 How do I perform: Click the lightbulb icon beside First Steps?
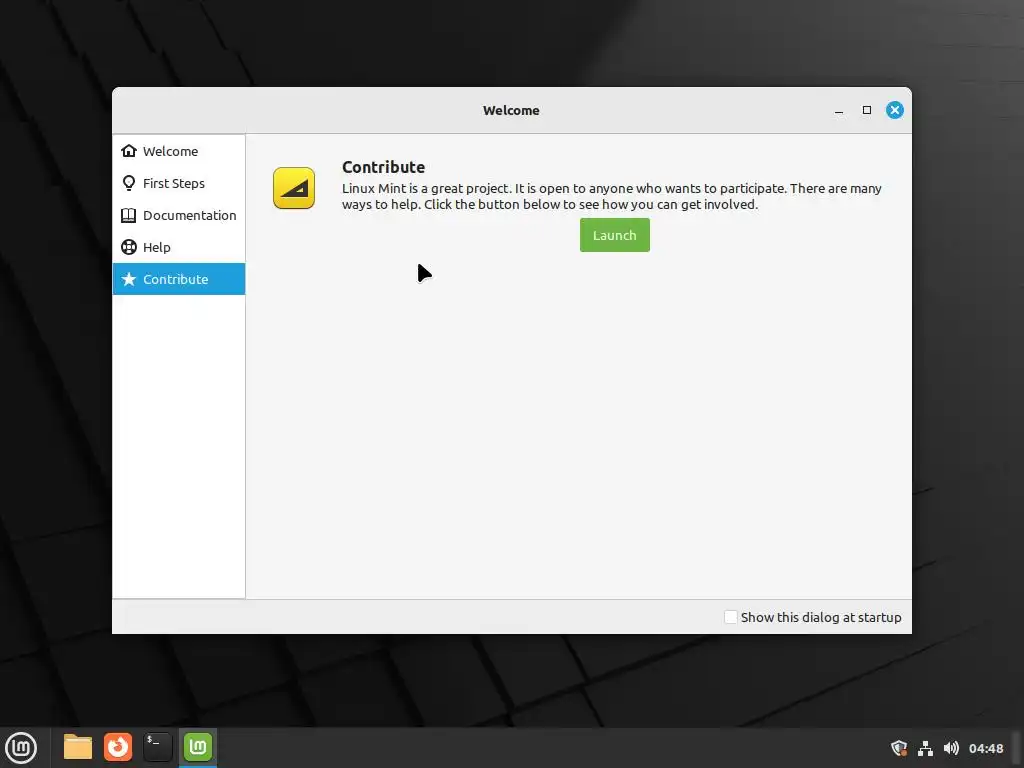pos(129,183)
